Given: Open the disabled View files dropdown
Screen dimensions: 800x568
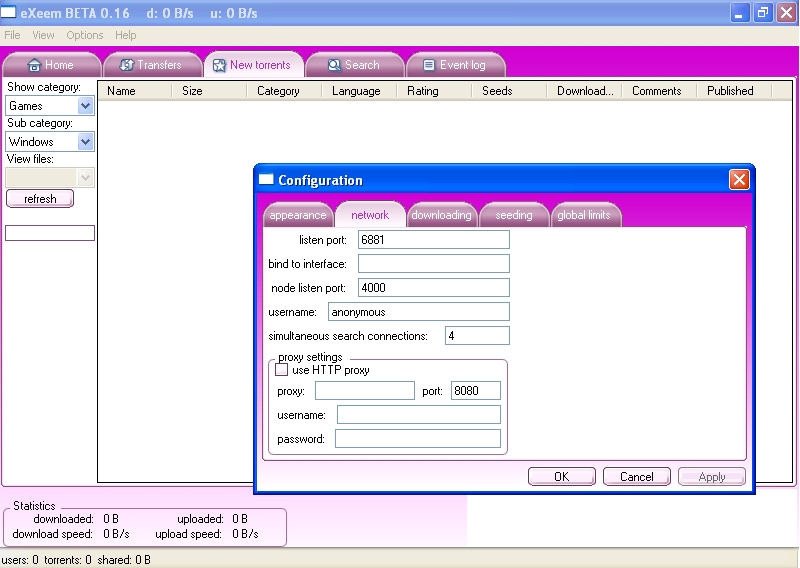Looking at the screenshot, I should point(85,178).
